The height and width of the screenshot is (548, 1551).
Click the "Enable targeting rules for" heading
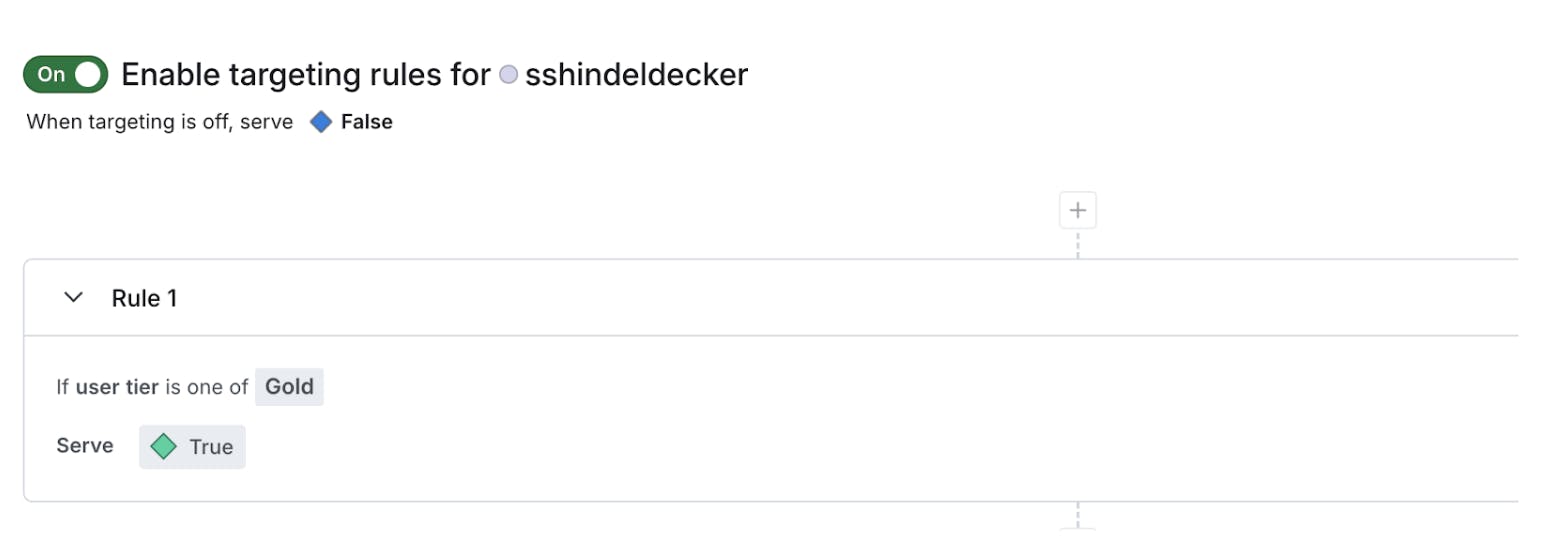tap(306, 75)
